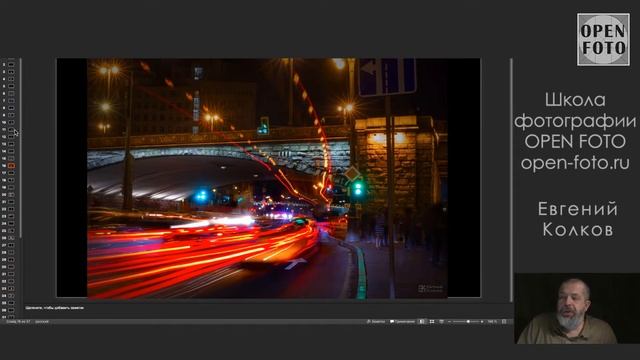
Task: Switch to Normal view in status bar
Action: point(422,322)
